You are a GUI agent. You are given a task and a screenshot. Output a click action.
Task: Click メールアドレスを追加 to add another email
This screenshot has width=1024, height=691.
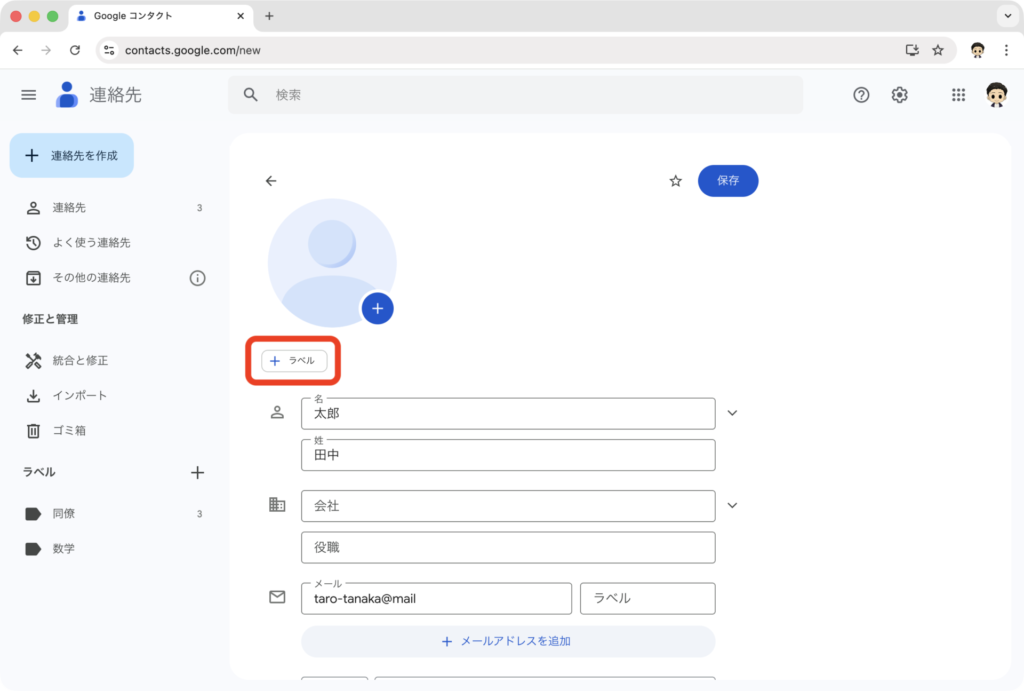pyautogui.click(x=508, y=641)
